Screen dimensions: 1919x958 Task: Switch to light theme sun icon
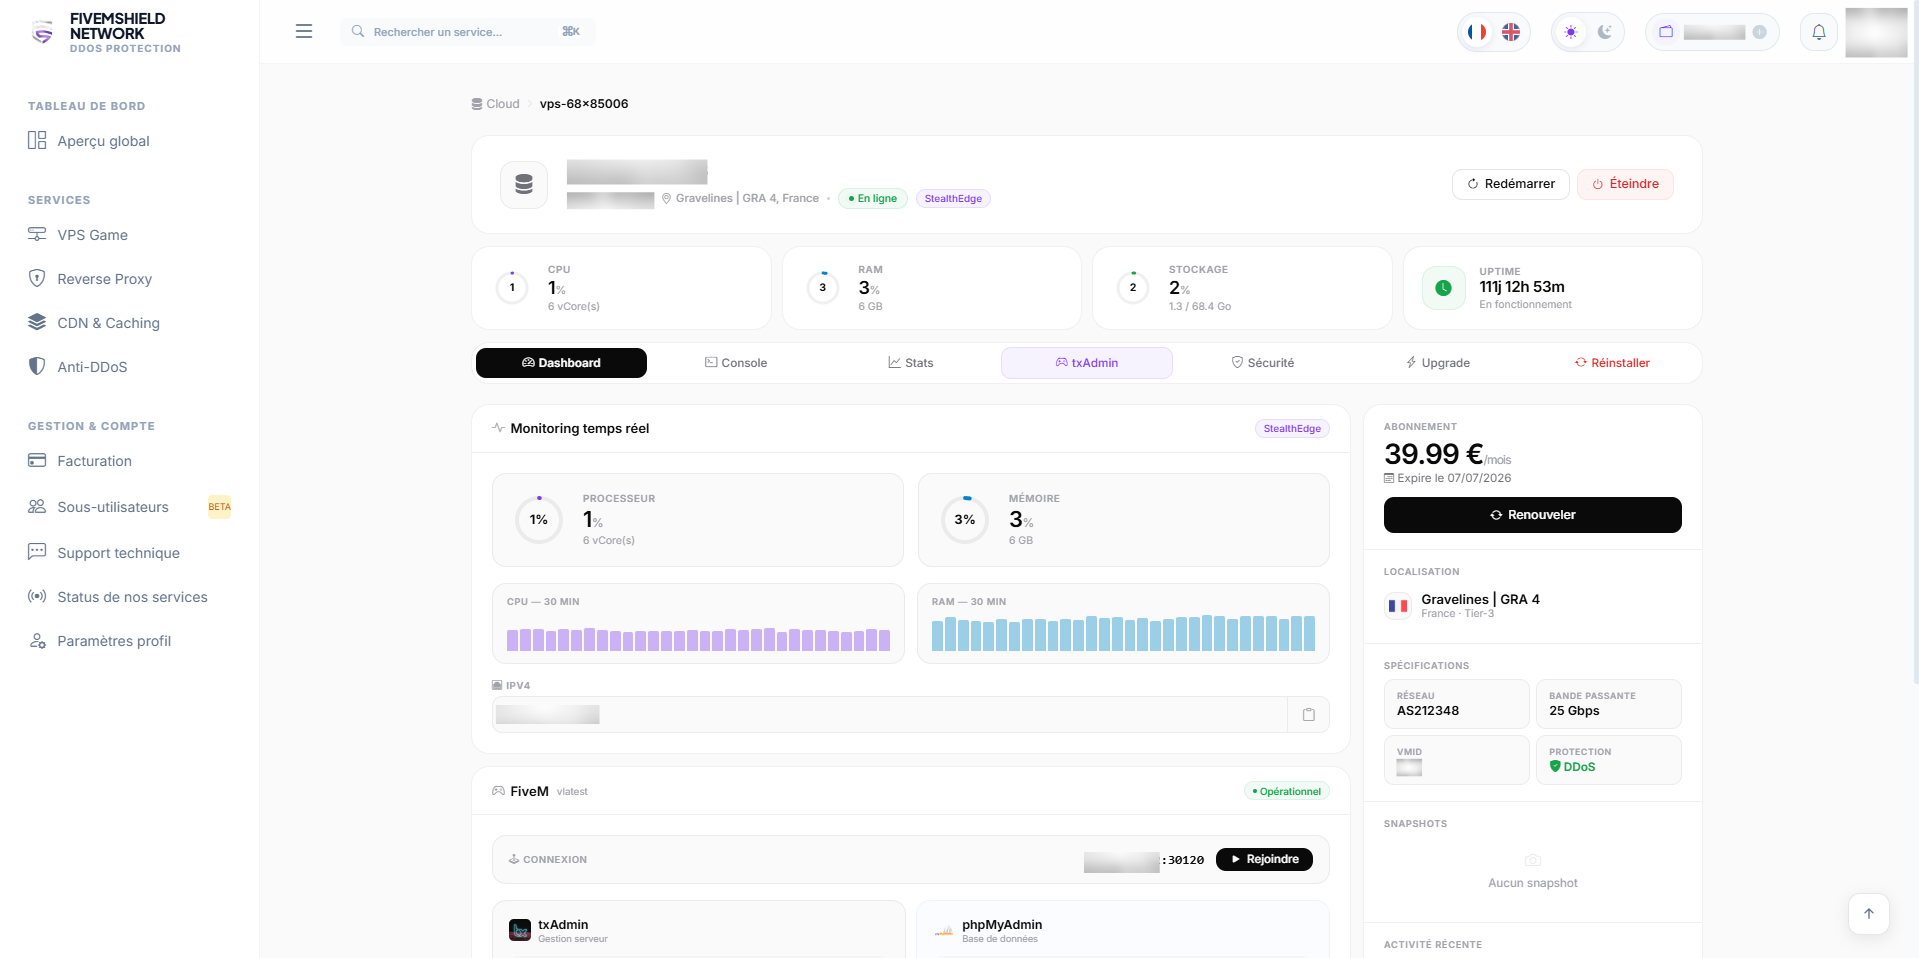click(x=1571, y=32)
